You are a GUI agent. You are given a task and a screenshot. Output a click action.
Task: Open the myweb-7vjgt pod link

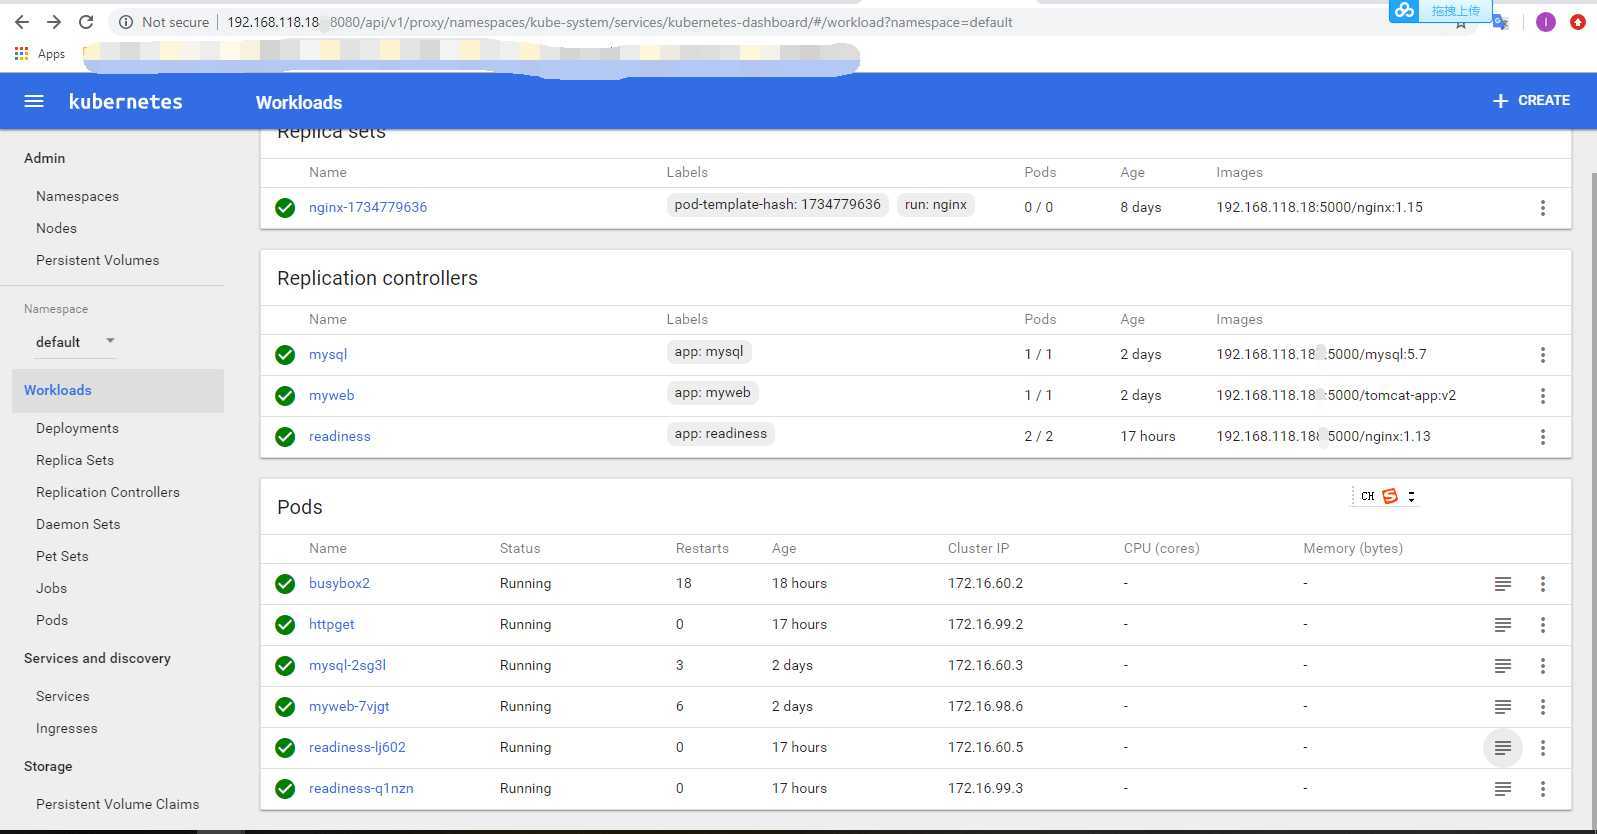pyautogui.click(x=349, y=706)
